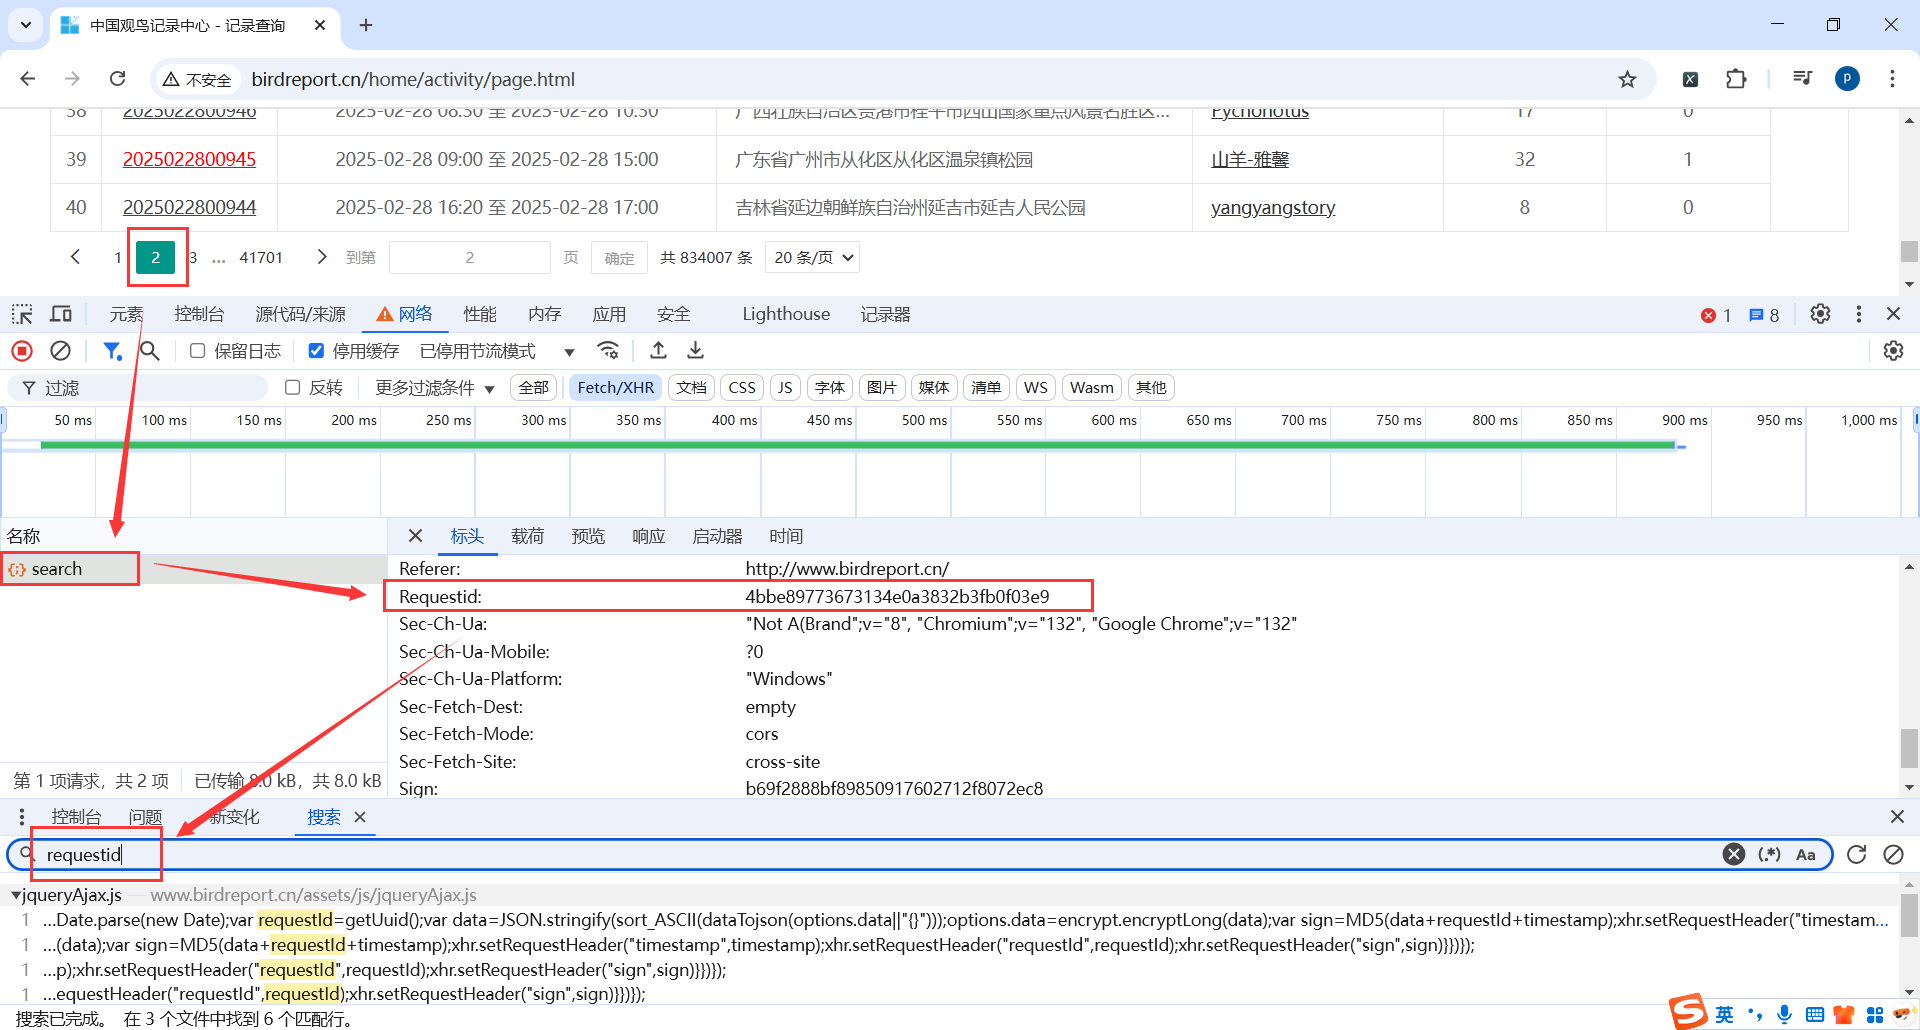Screen dimensions: 1920x1030
Task: Open the Lighthouse tab
Action: [x=786, y=314]
